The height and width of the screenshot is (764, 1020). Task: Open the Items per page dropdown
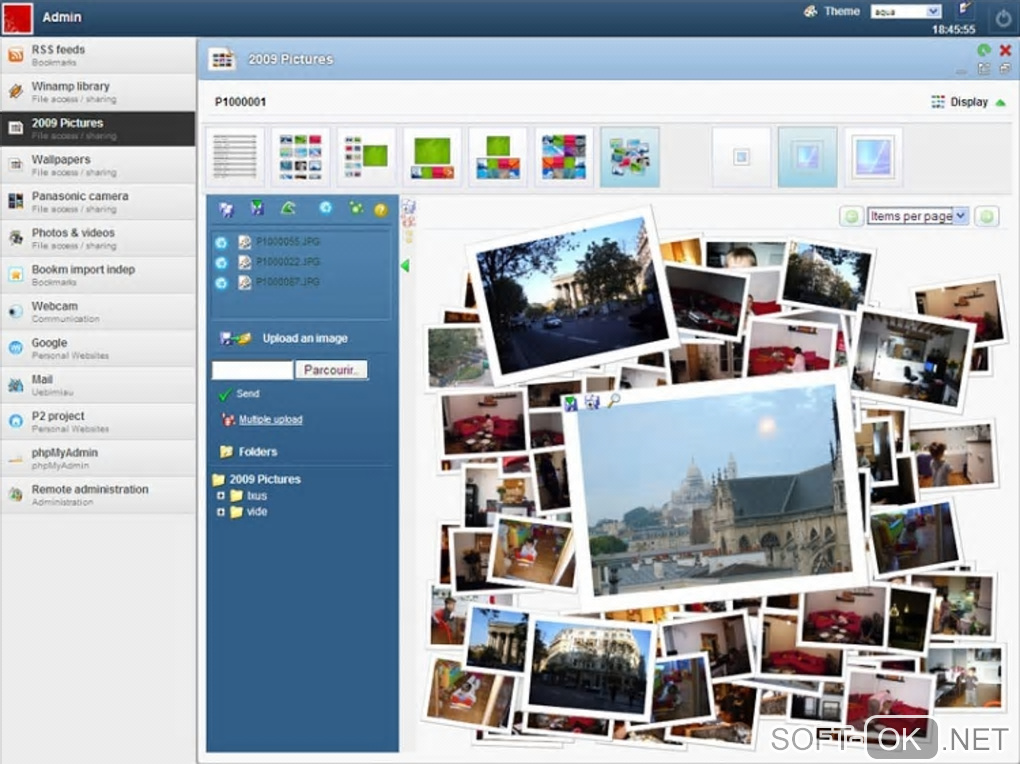point(918,216)
